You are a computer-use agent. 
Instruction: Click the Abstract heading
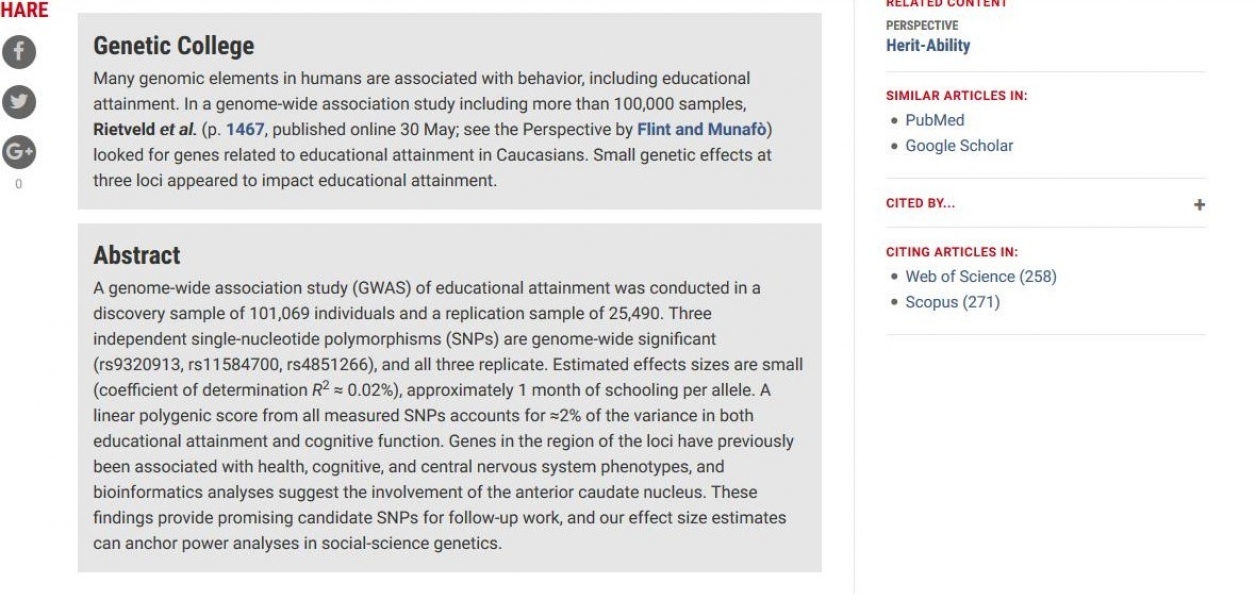(x=137, y=255)
